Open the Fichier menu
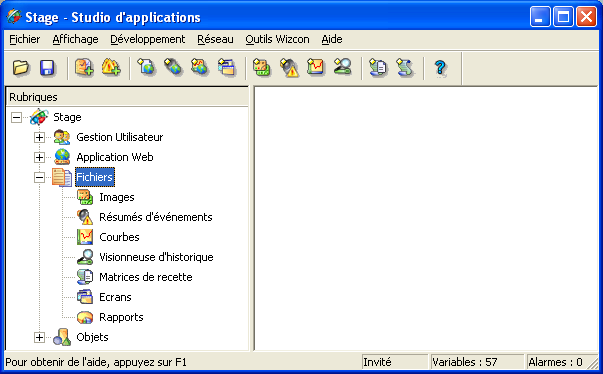The image size is (603, 374). [x=25, y=39]
